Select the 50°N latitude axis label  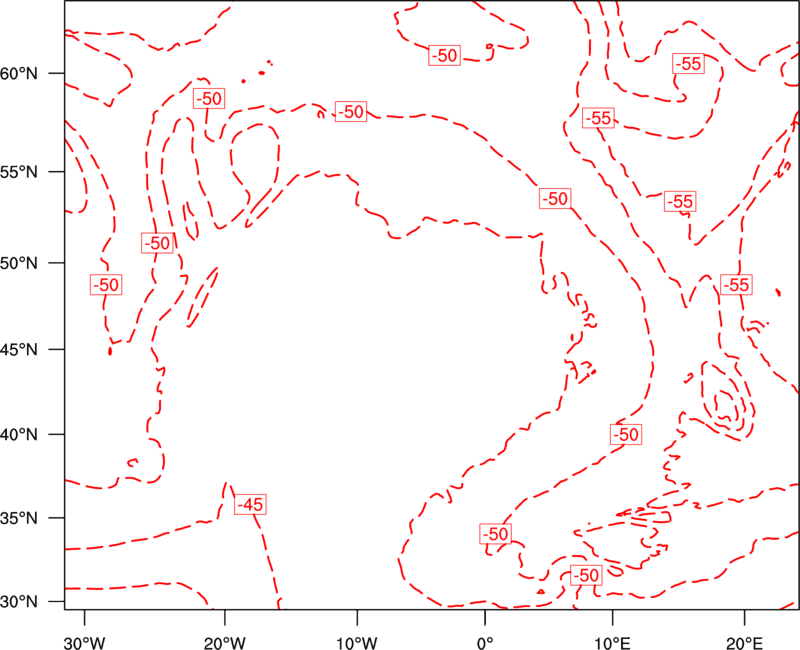[19, 263]
